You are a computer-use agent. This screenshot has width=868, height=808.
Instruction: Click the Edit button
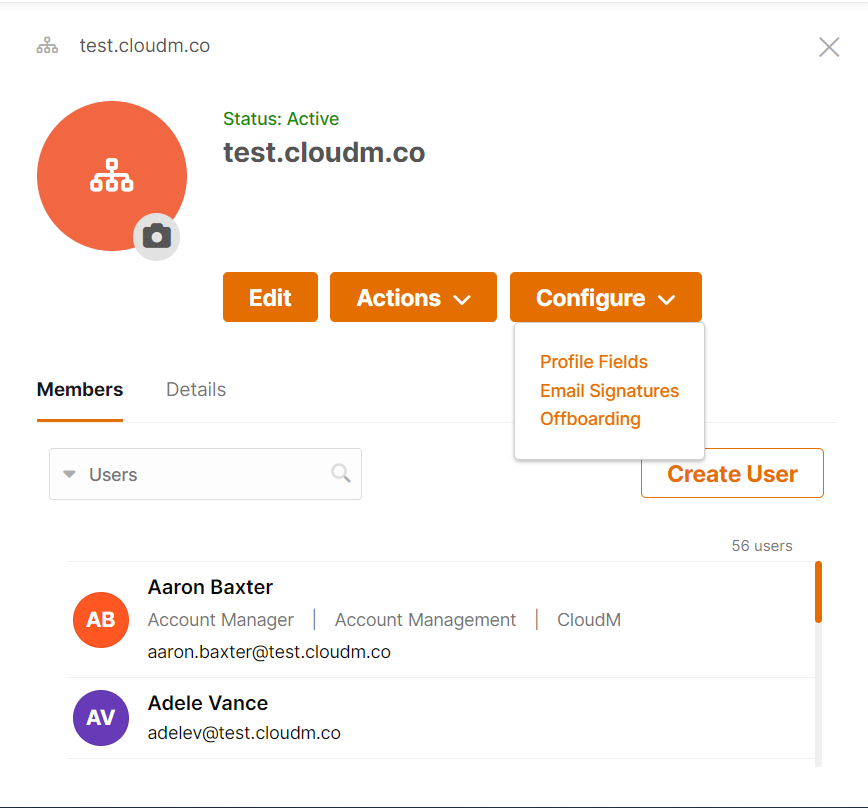(x=270, y=297)
